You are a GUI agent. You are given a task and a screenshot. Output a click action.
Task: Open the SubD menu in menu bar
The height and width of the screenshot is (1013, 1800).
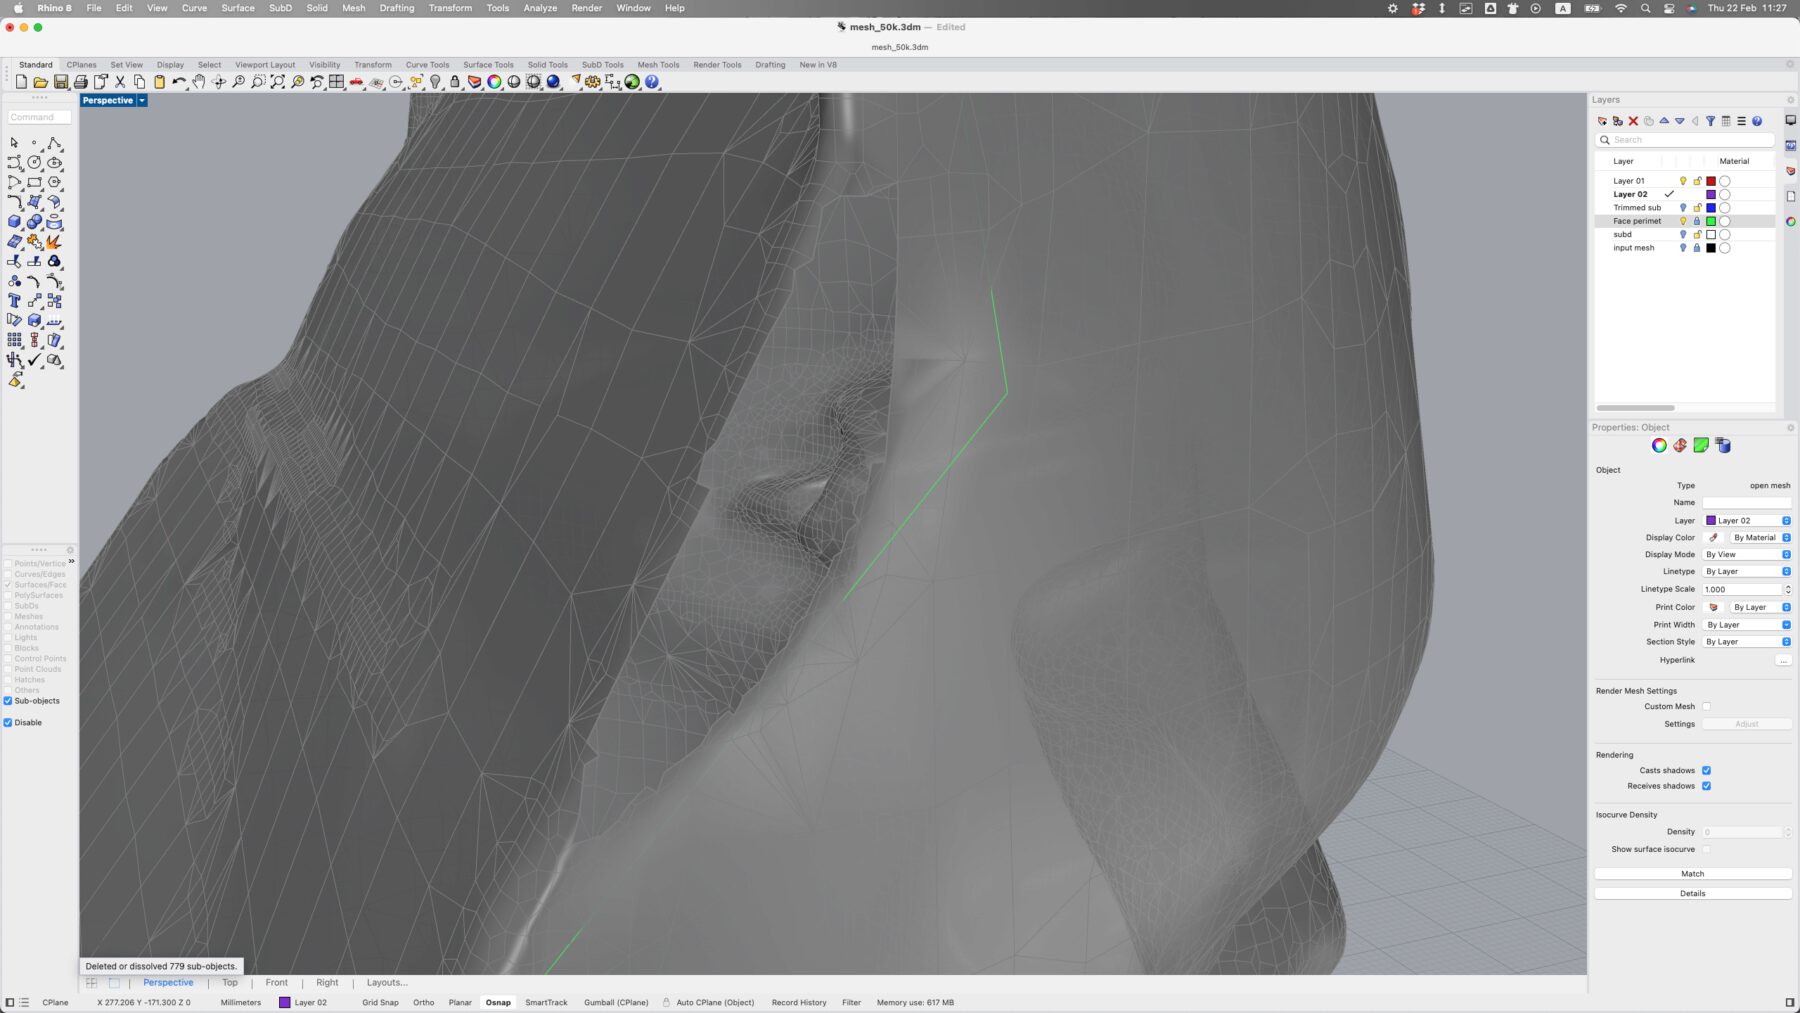280,8
